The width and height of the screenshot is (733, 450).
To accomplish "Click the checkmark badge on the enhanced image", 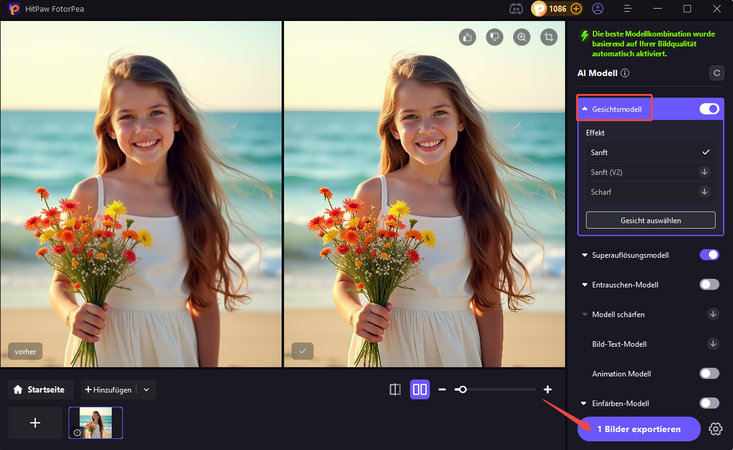I will [x=302, y=351].
